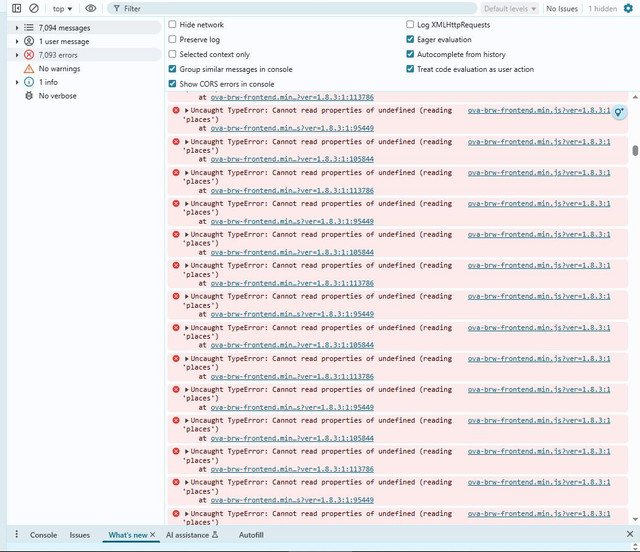Click the 1 hidden label
The width and height of the screenshot is (640, 552).
point(602,9)
